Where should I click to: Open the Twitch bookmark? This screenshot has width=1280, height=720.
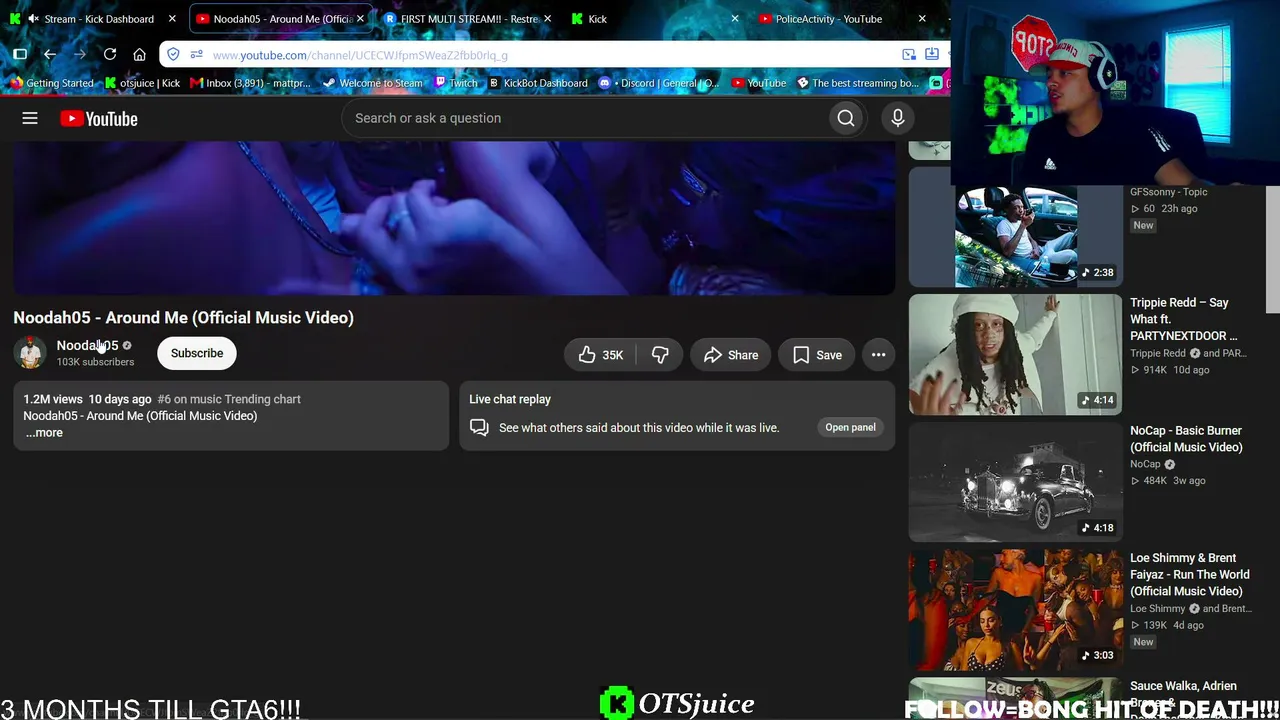pos(455,83)
